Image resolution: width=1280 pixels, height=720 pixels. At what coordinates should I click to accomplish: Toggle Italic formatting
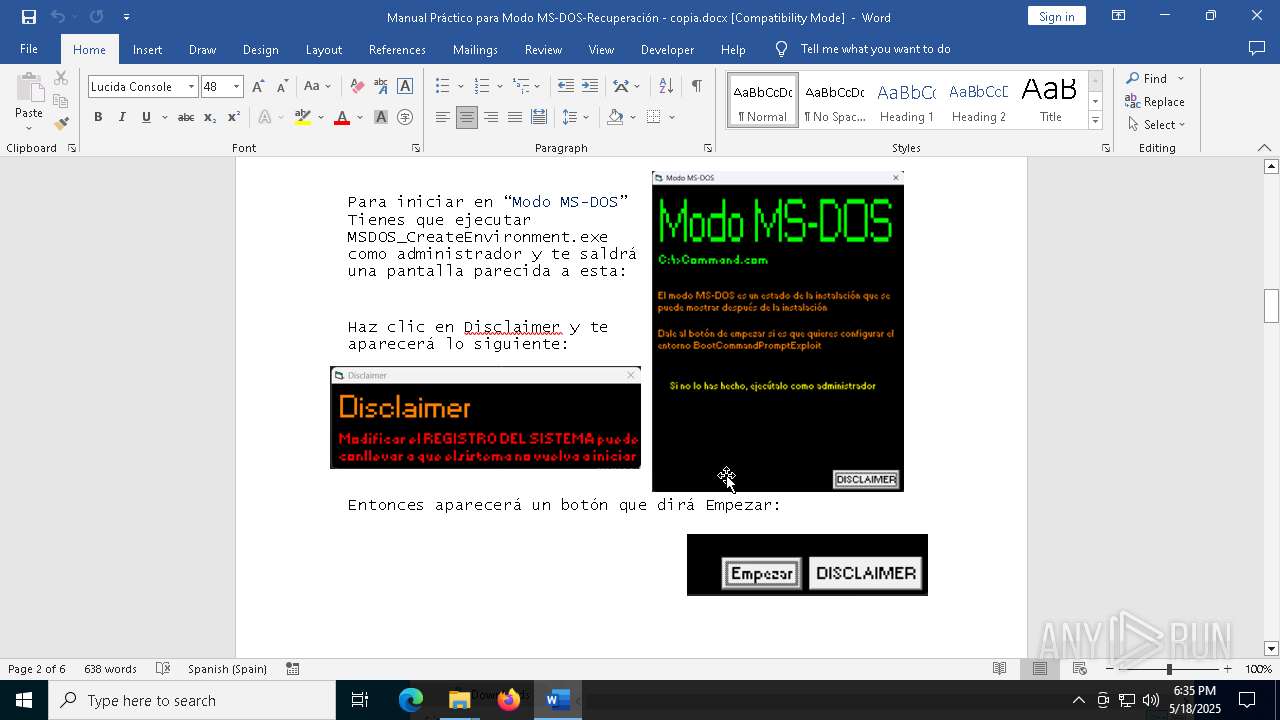tap(122, 117)
